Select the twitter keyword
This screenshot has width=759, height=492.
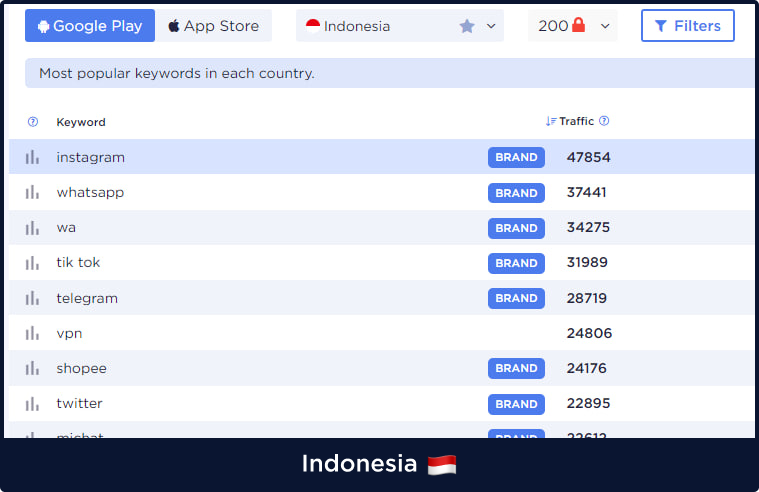click(79, 403)
